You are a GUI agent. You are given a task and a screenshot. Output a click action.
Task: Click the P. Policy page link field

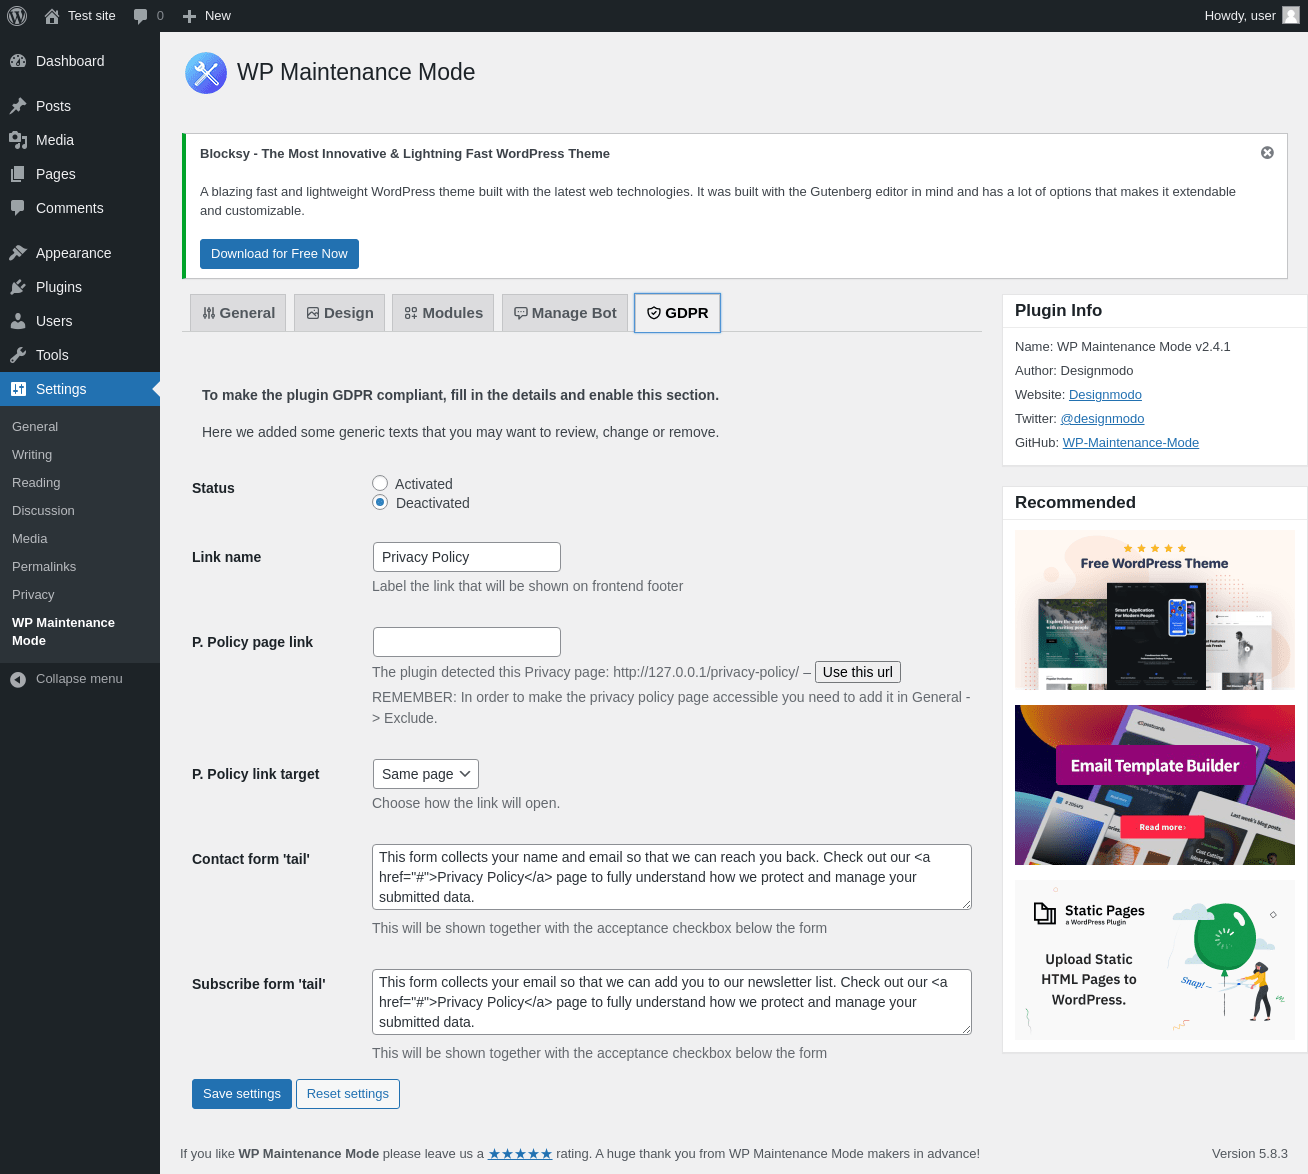click(466, 642)
